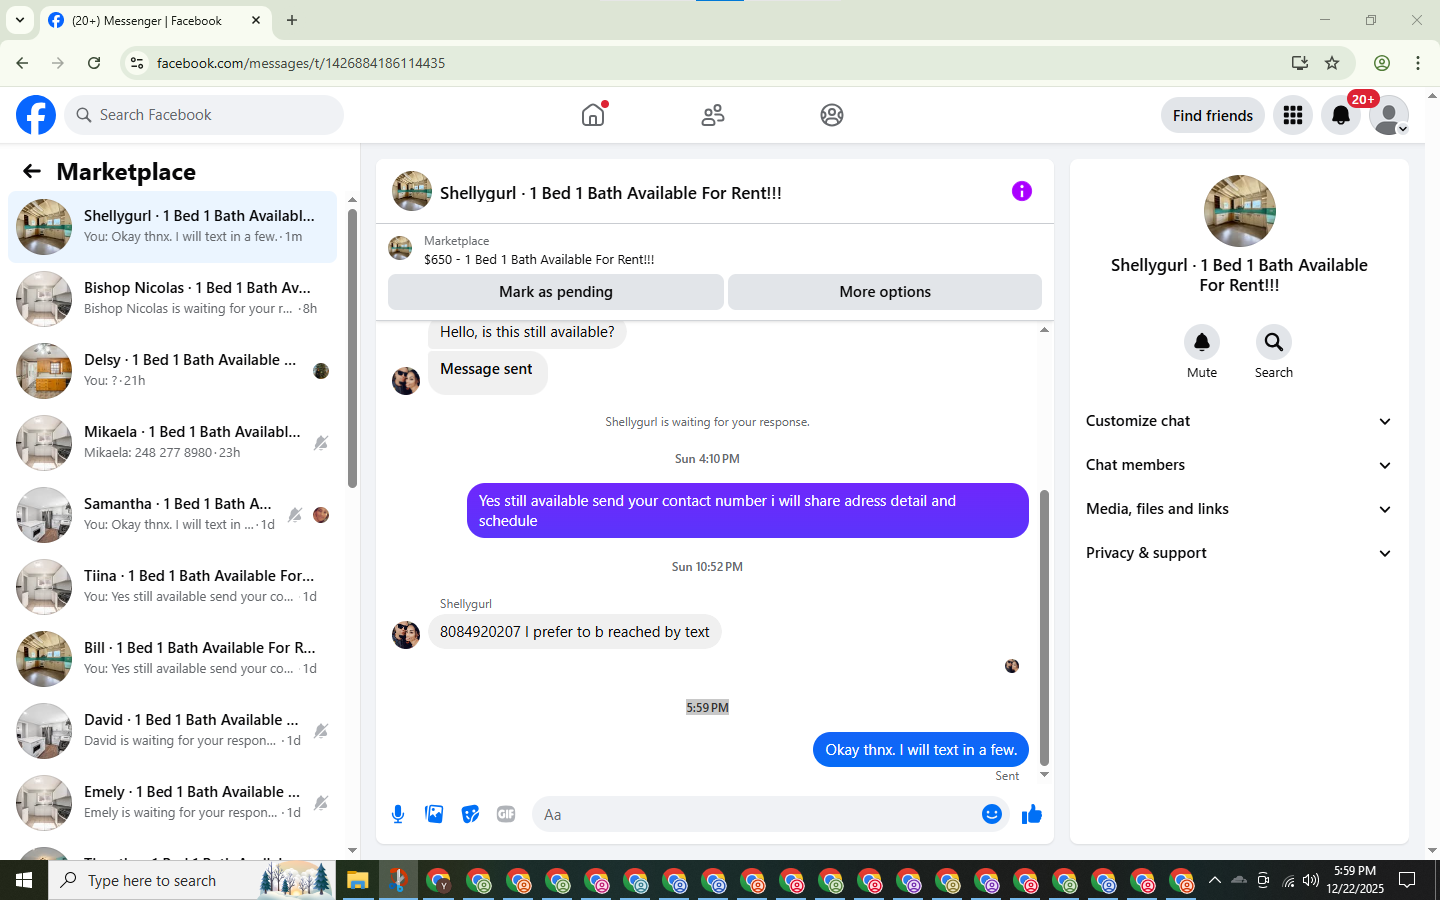Install app icon in address bar

tap(1300, 63)
